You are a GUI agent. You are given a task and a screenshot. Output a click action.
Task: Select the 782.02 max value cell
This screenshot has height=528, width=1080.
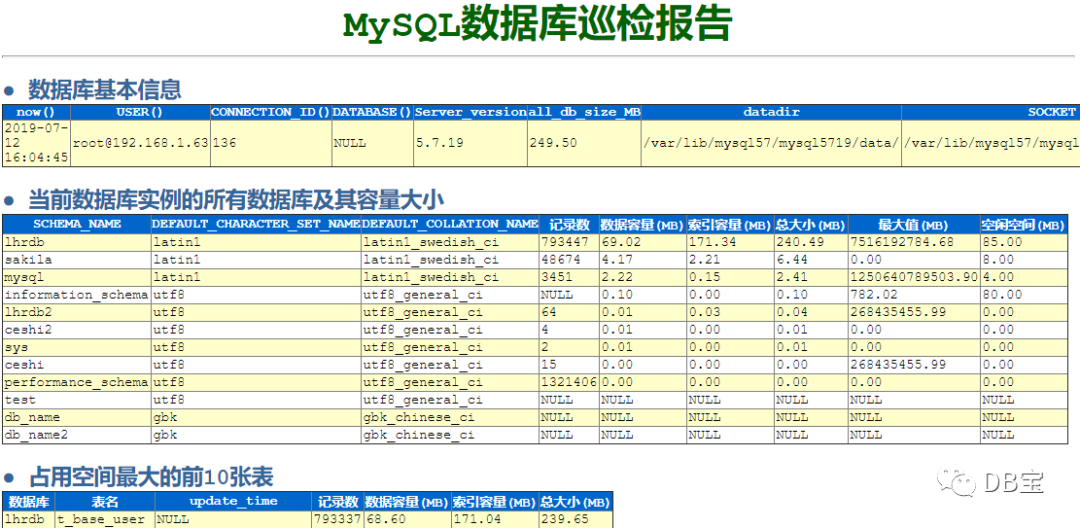point(913,295)
